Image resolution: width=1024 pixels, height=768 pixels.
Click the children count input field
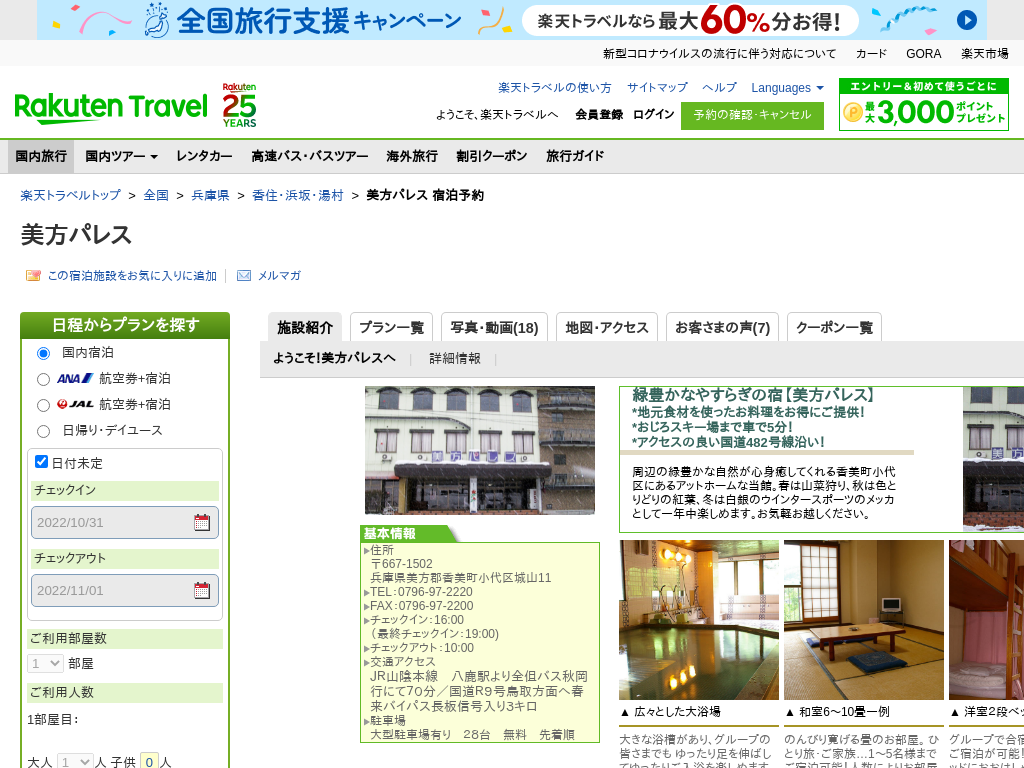pyautogui.click(x=149, y=761)
